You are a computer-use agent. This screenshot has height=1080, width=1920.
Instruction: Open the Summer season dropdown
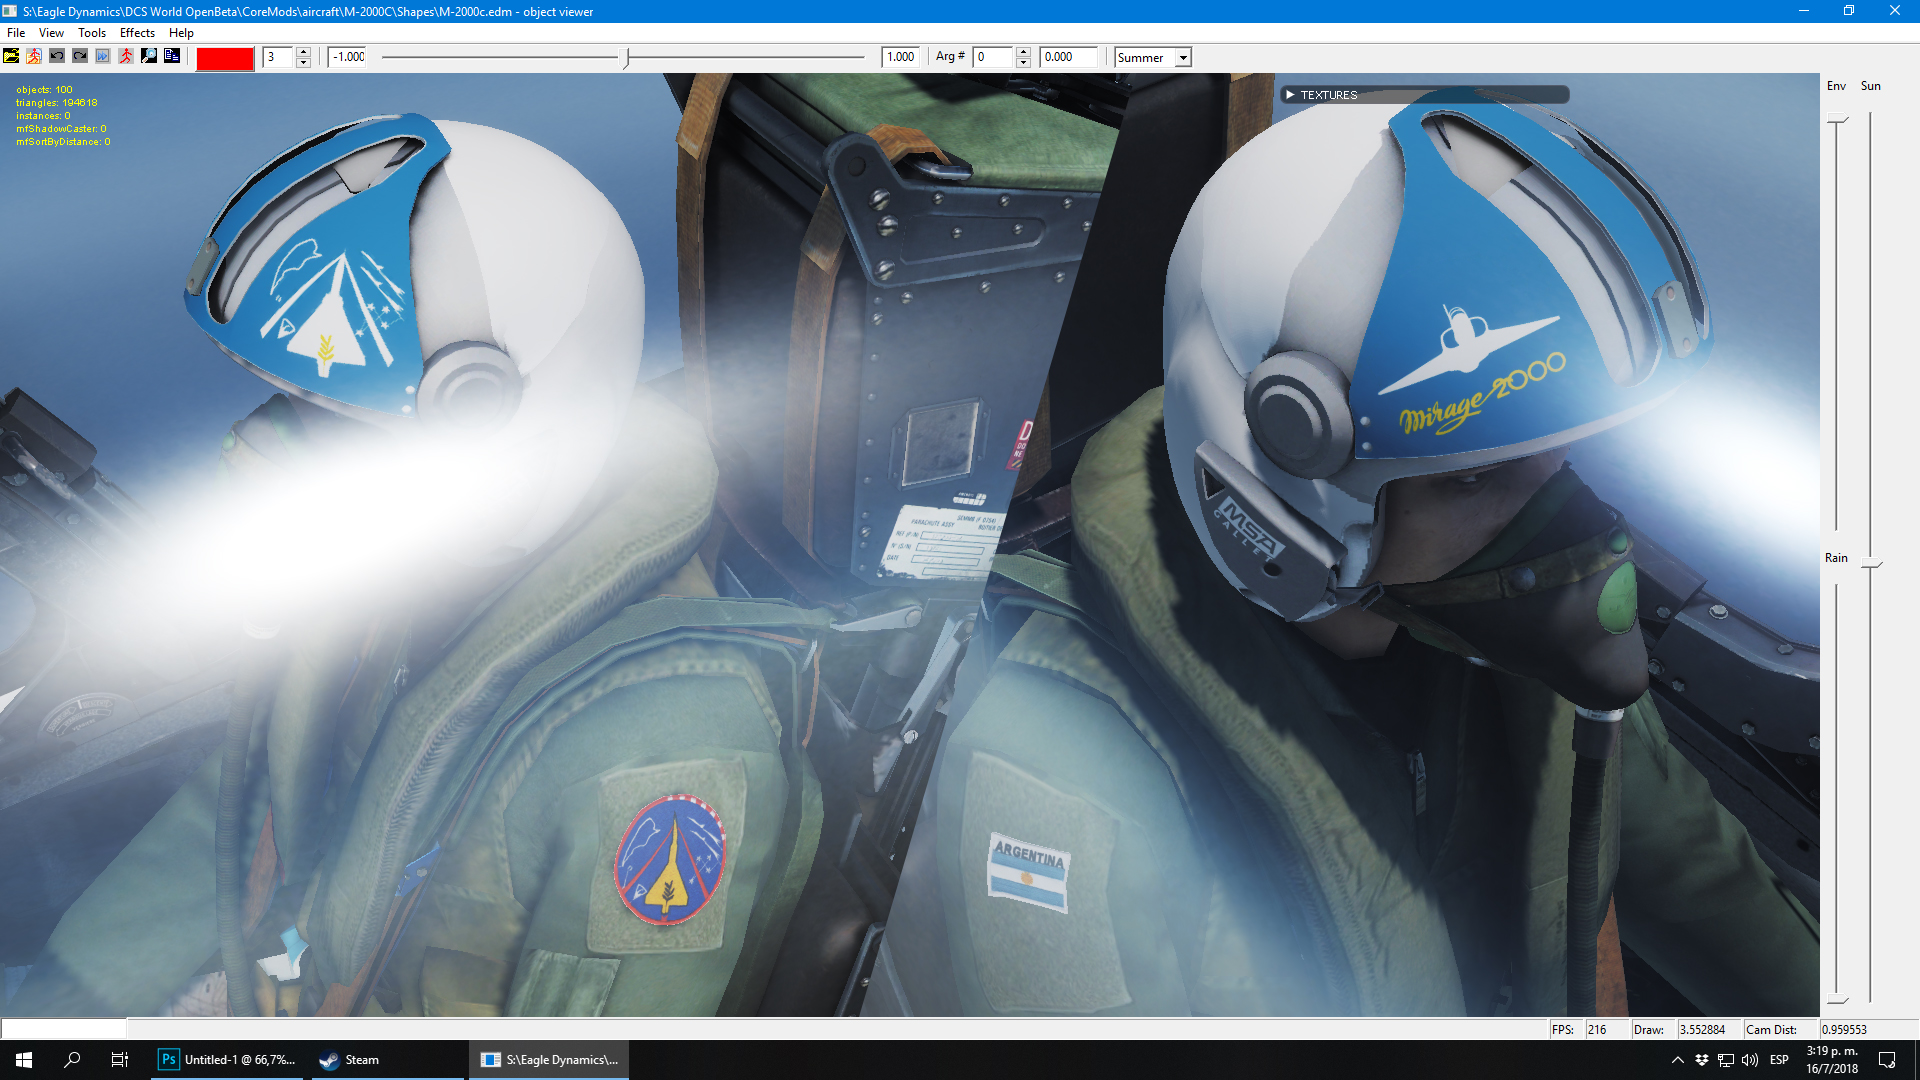coord(1183,58)
